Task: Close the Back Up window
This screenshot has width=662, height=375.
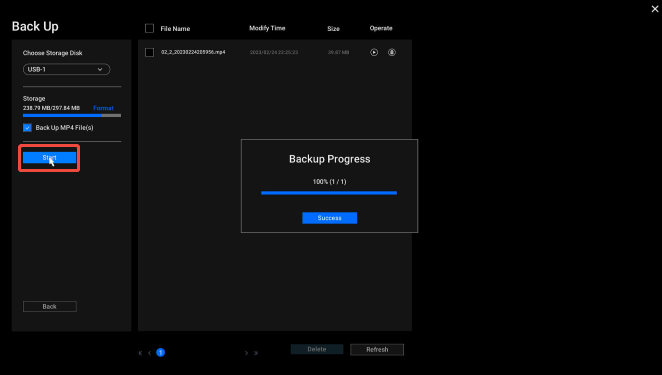Action: pos(655,9)
